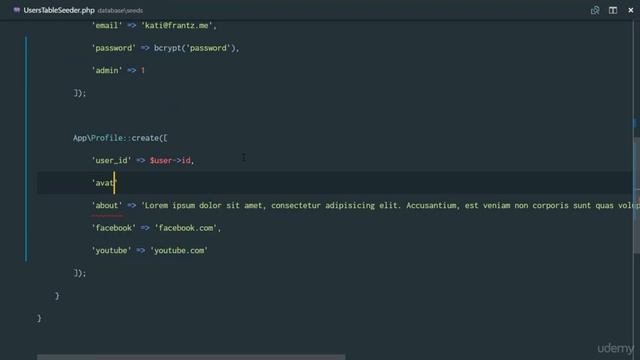Viewport: 640px width, 360px height.
Task: Click the bcrypt('password') call
Action: coord(195,48)
